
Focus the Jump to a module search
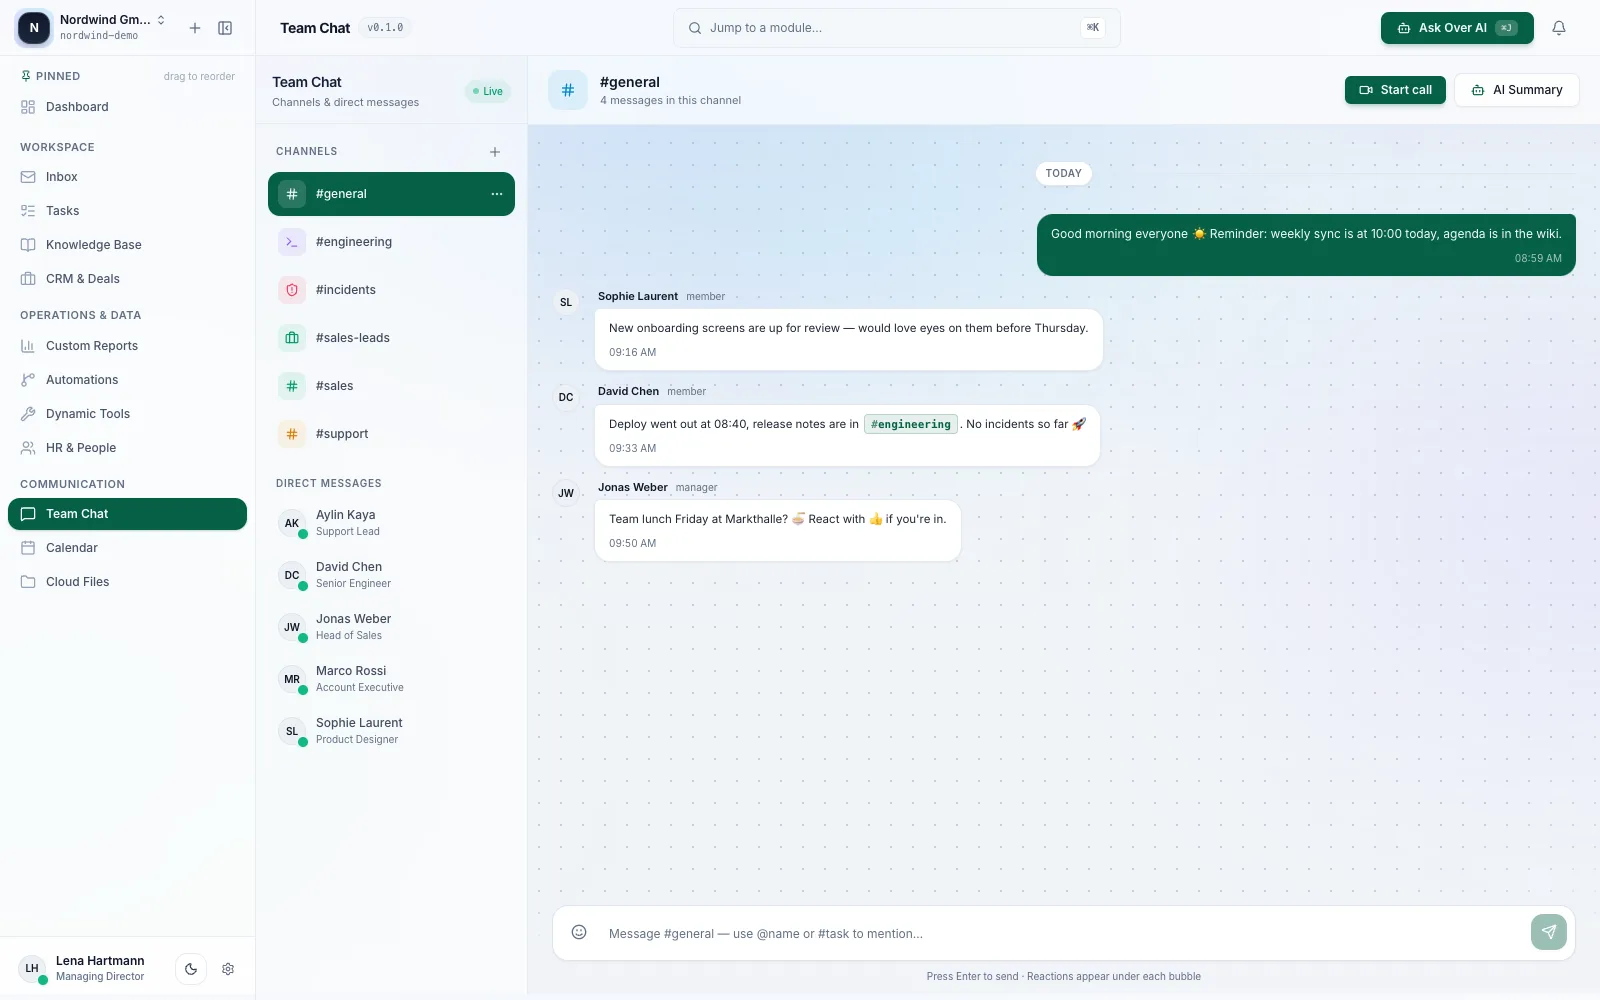coord(897,28)
